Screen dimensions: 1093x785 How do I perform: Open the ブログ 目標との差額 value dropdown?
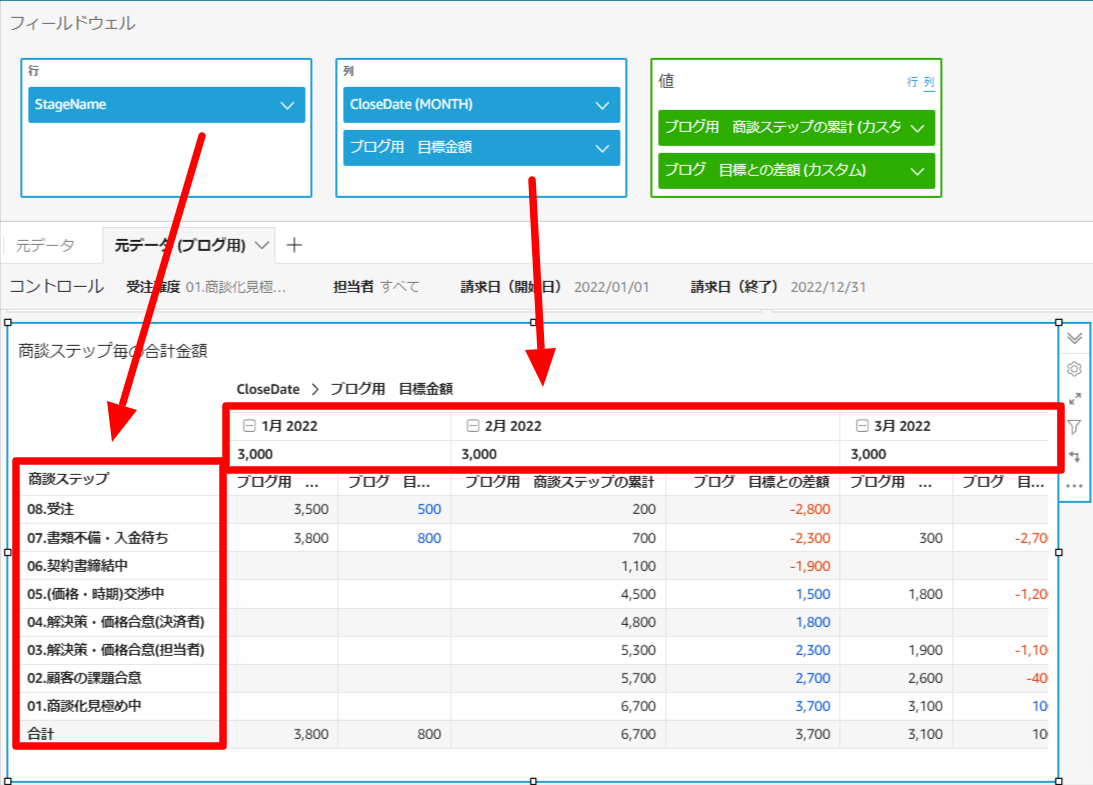(x=917, y=171)
